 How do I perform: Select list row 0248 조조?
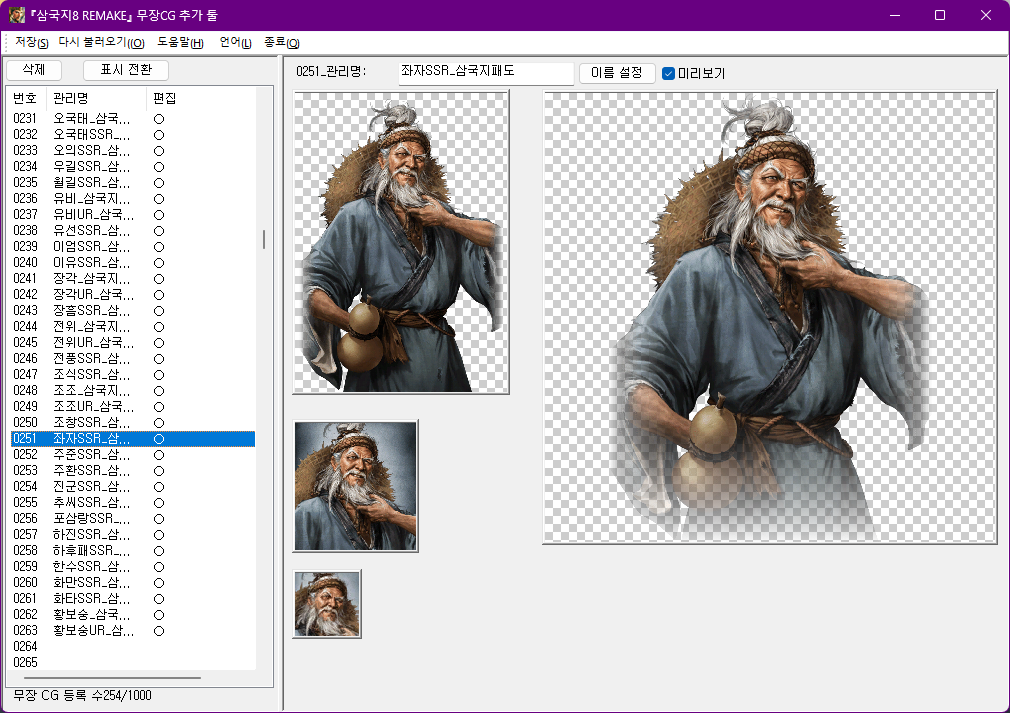coord(133,391)
